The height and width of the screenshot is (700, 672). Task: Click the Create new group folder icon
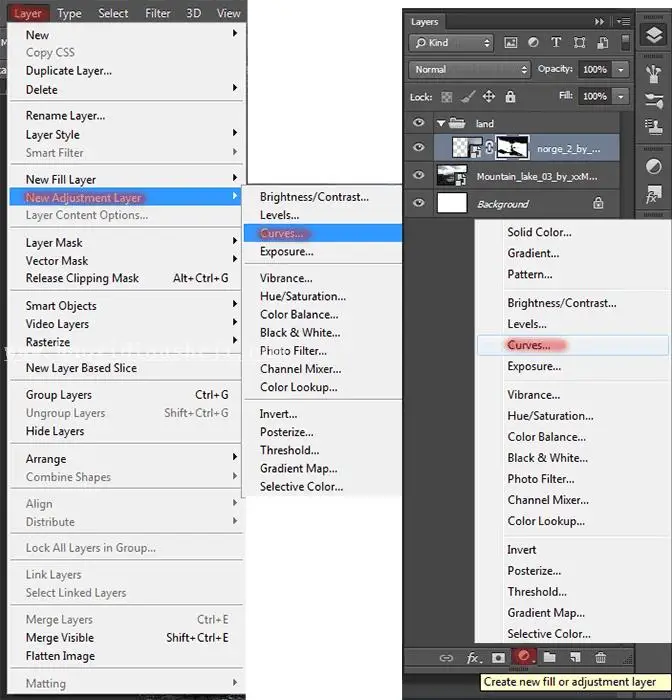549,657
